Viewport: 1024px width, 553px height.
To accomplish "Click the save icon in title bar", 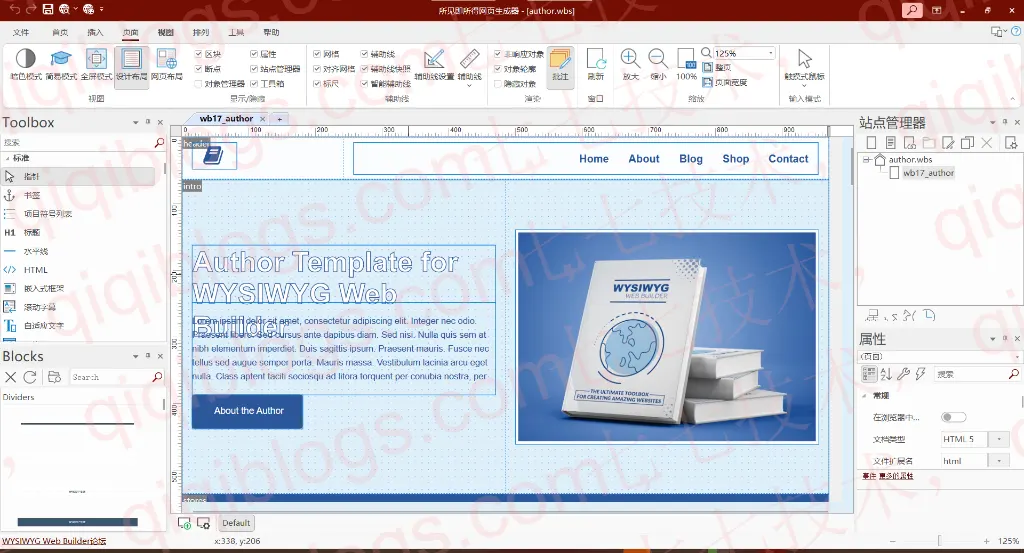I will [48, 9].
